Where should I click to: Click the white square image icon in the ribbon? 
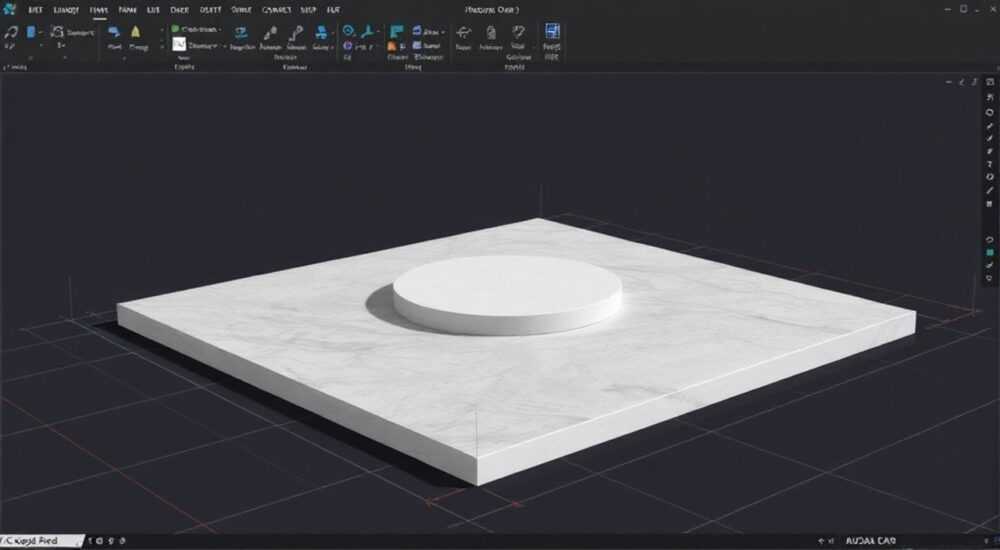(179, 45)
